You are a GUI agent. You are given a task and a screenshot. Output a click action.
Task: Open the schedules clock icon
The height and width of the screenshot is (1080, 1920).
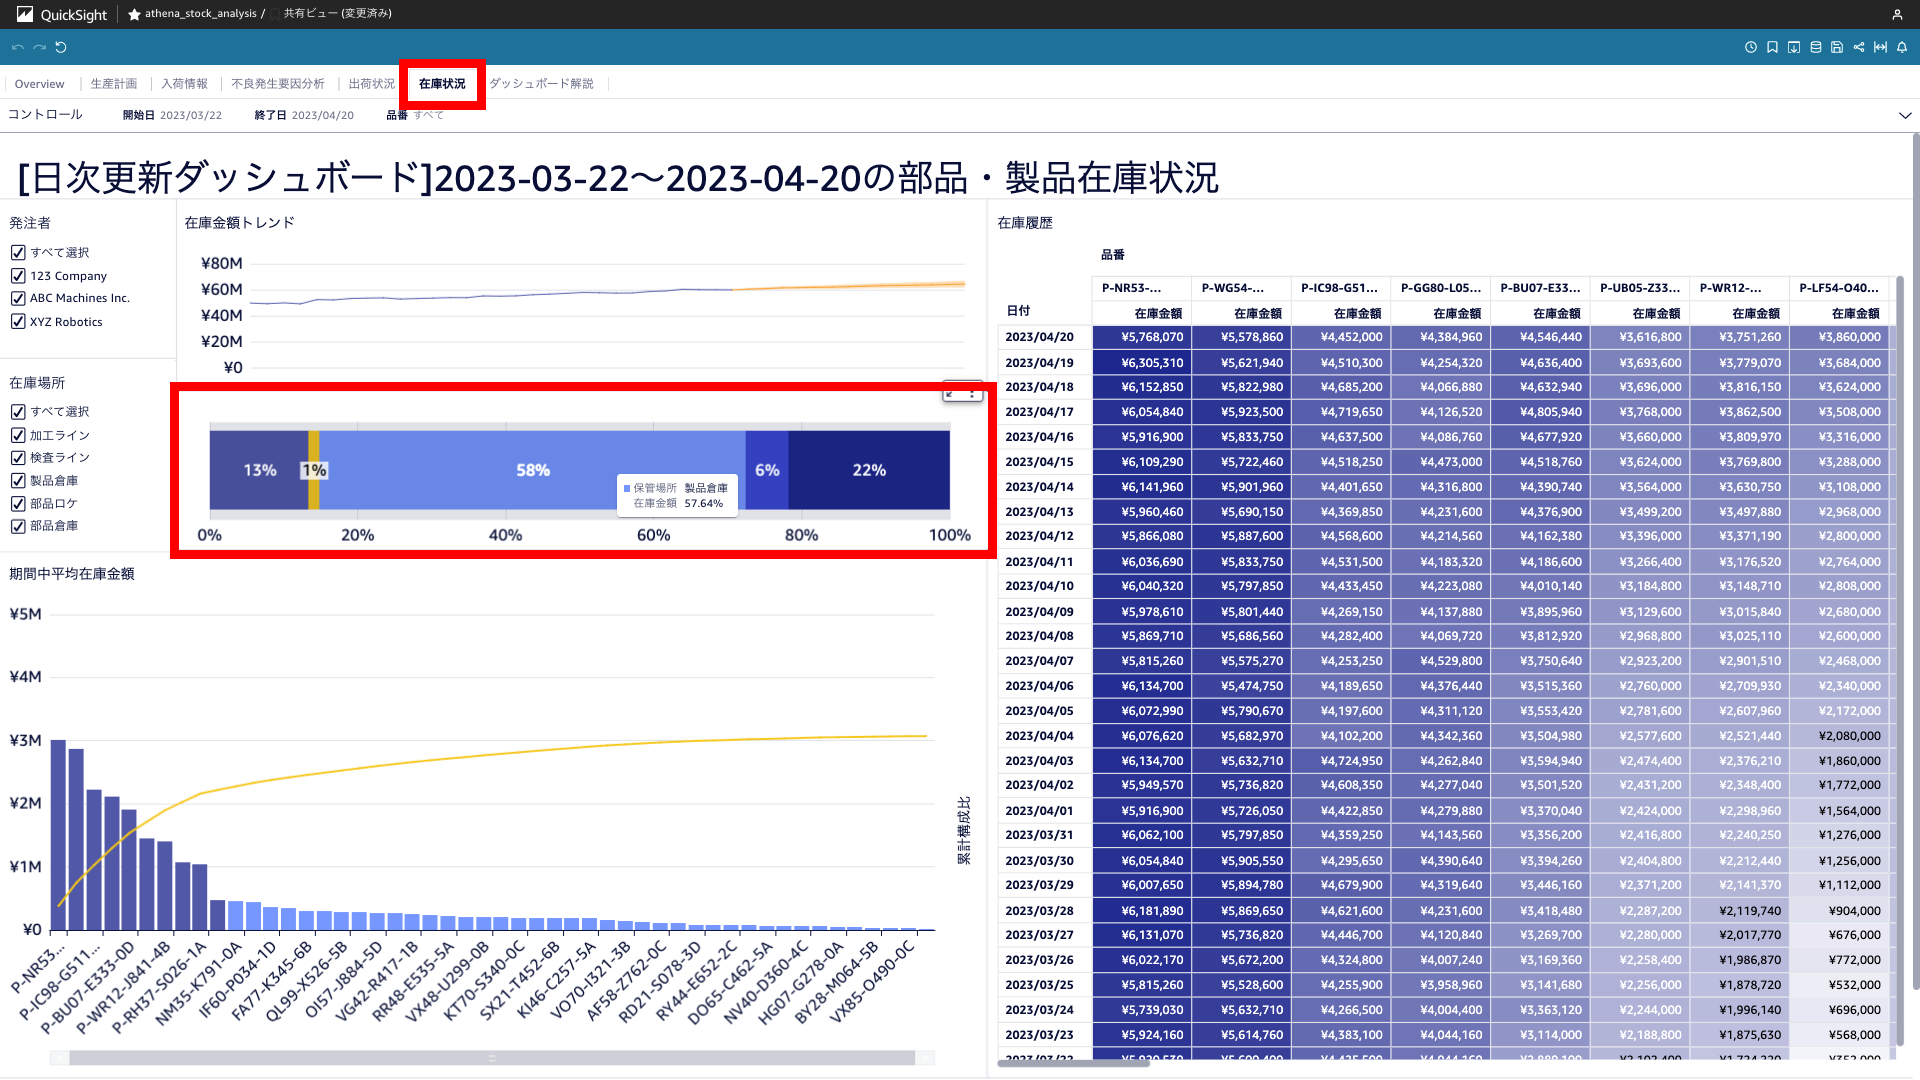click(1751, 47)
